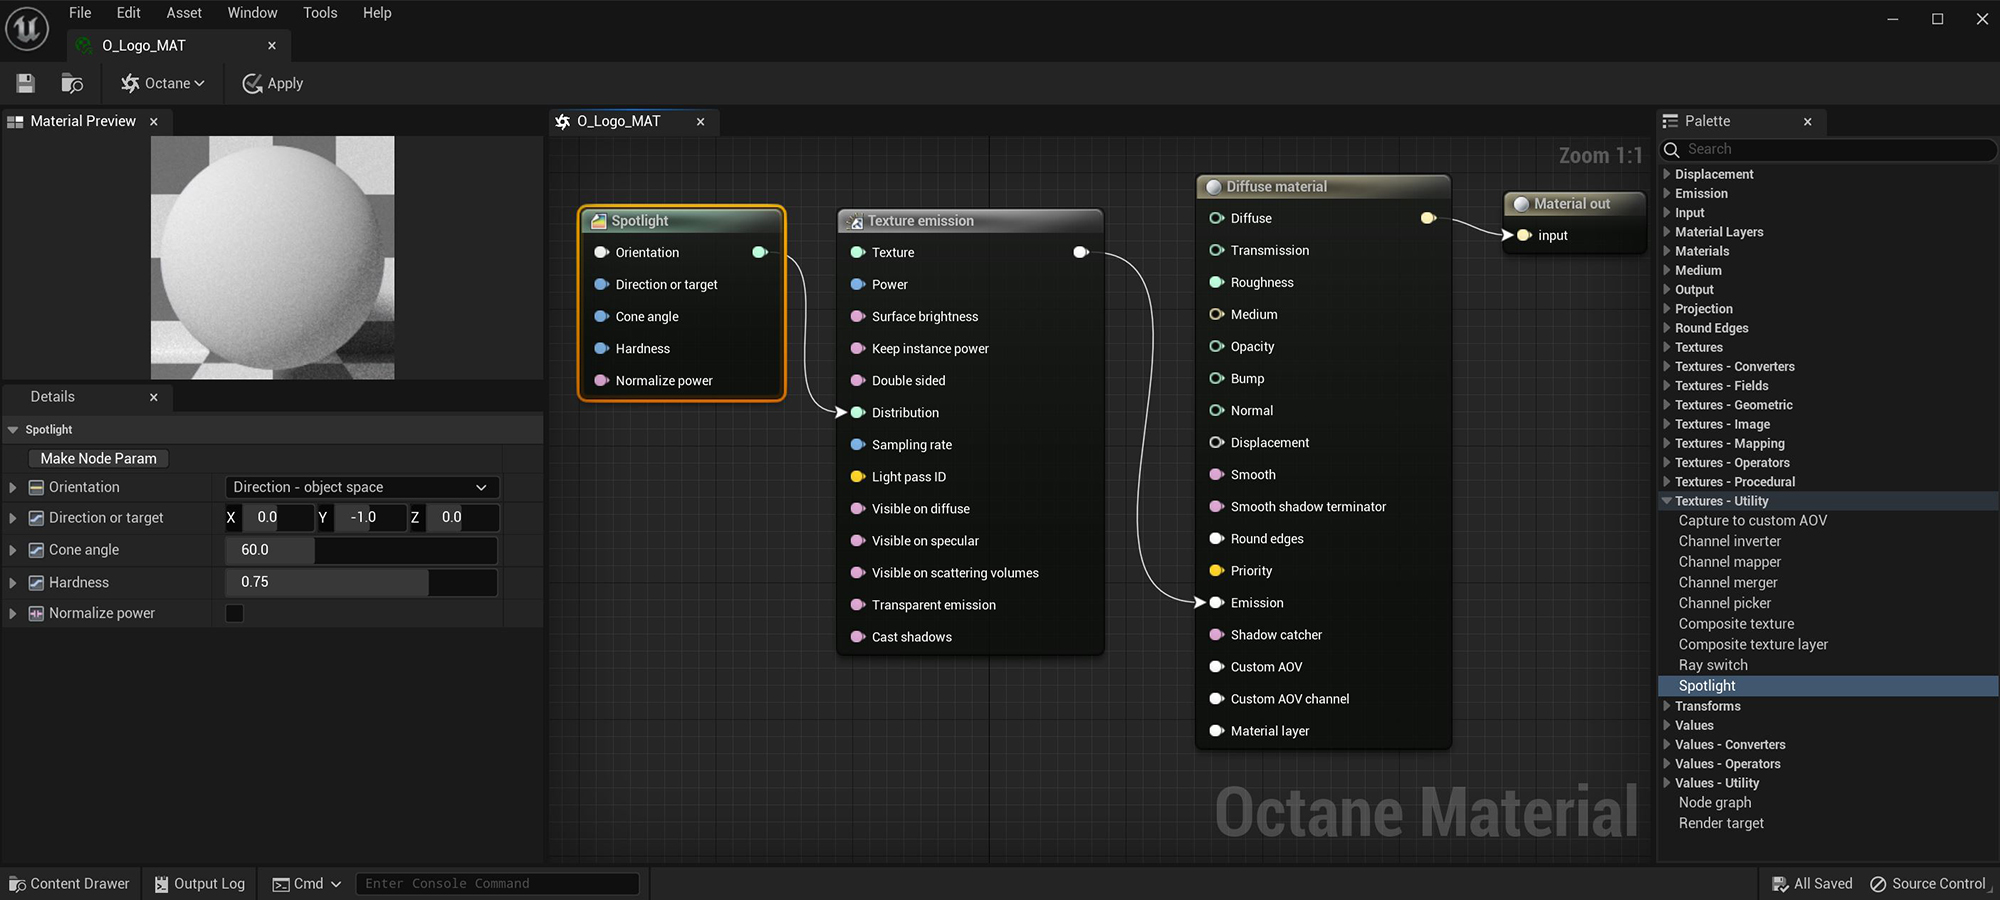Click the Enter Console Command field

tap(497, 884)
